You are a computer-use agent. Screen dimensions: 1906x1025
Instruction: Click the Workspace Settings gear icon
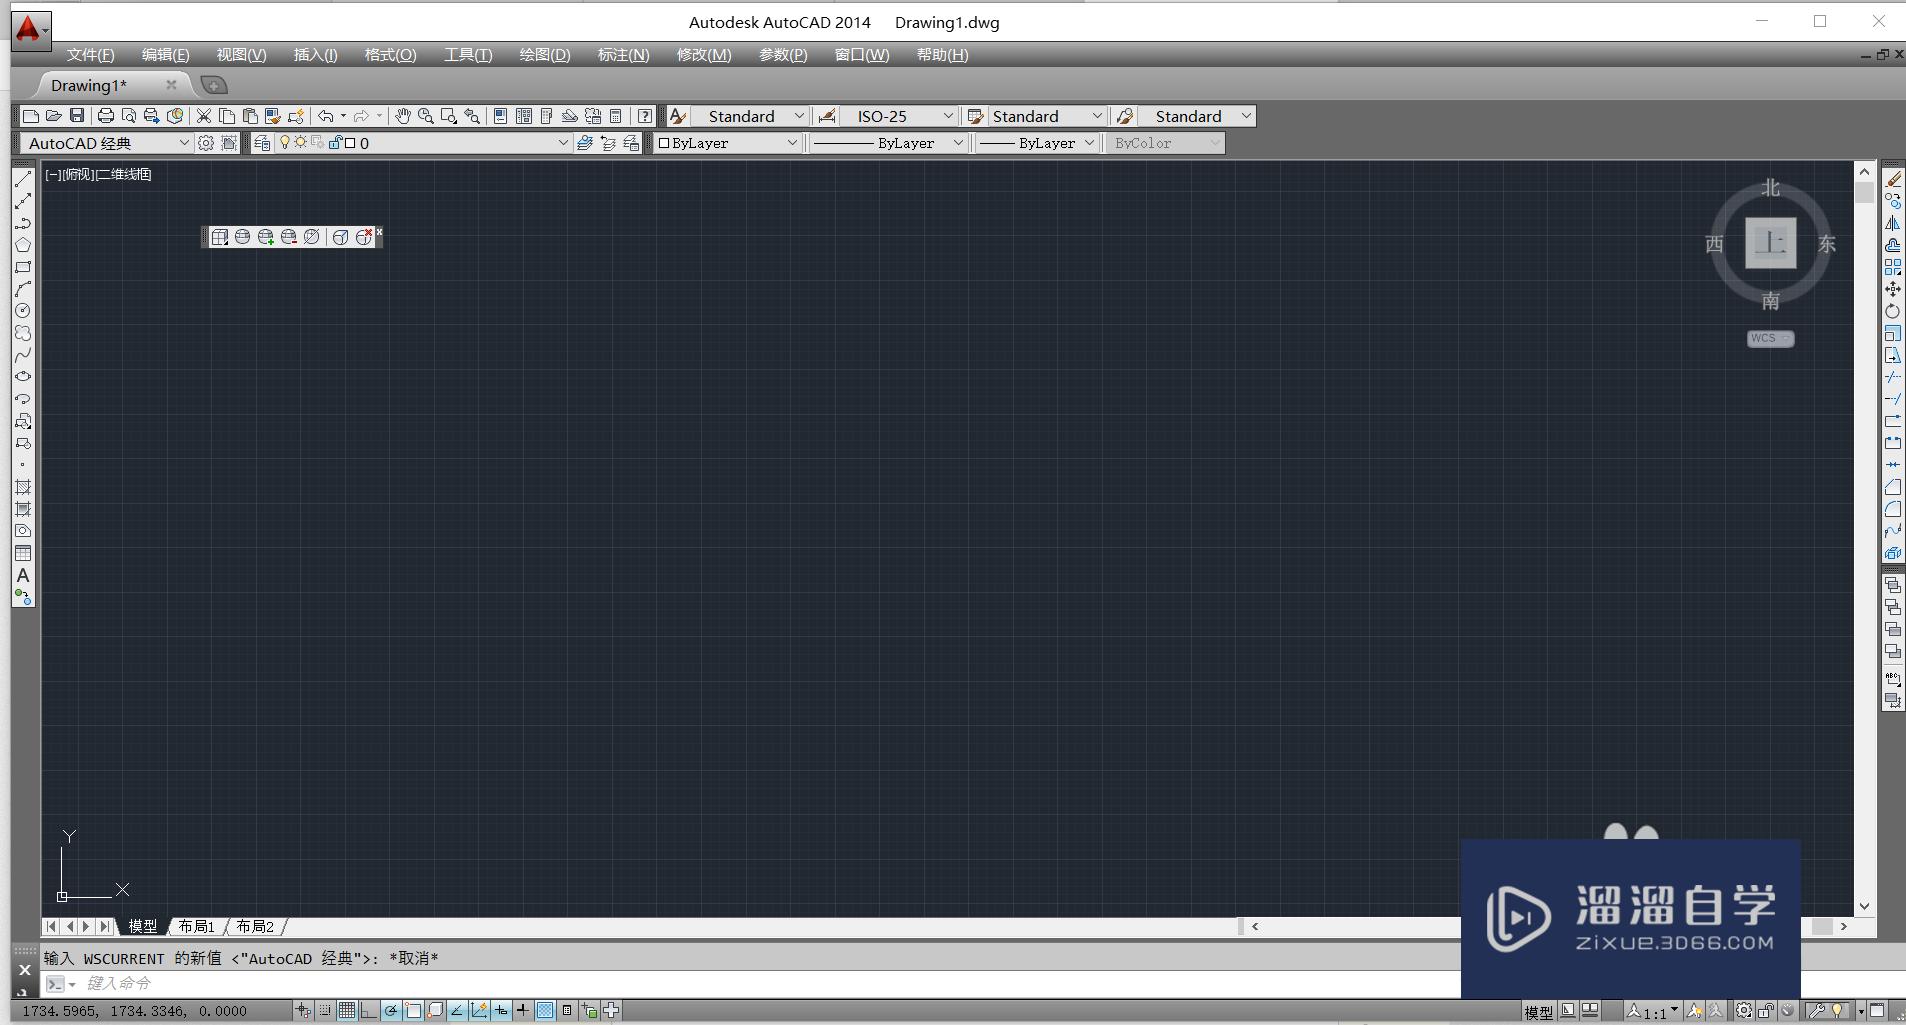pos(206,143)
